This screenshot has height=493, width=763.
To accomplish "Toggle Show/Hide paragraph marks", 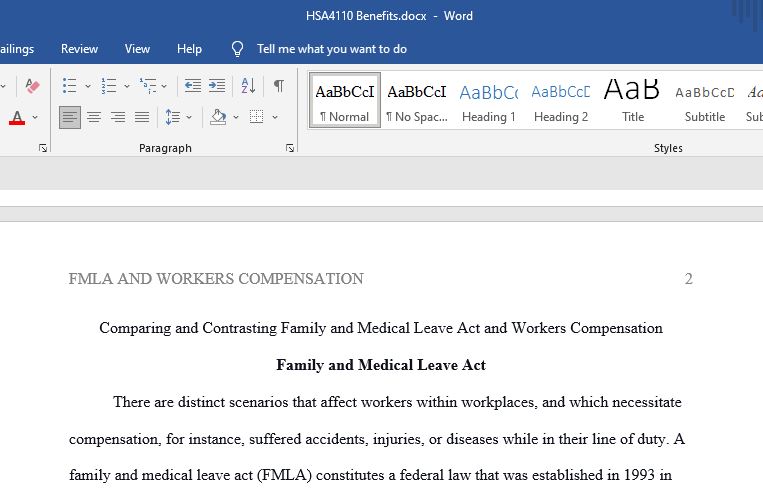I will point(279,86).
